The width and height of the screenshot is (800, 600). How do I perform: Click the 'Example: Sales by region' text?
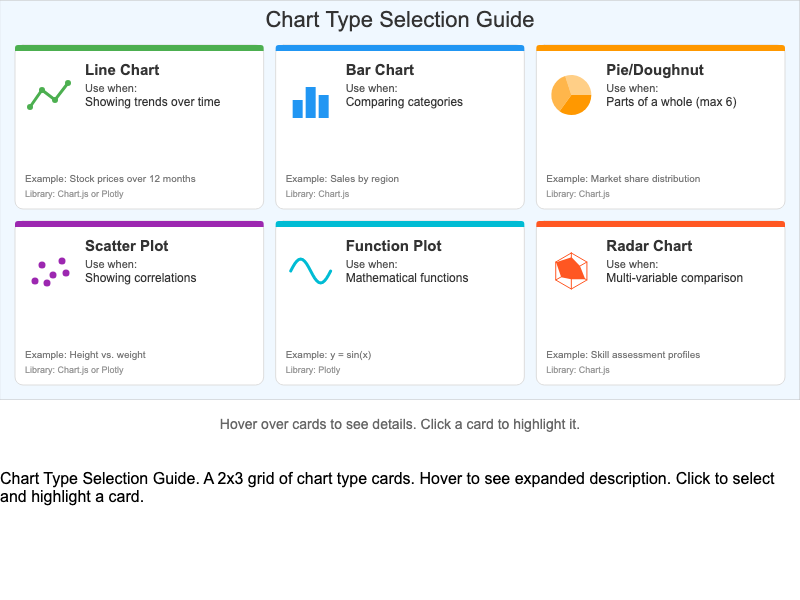(343, 178)
